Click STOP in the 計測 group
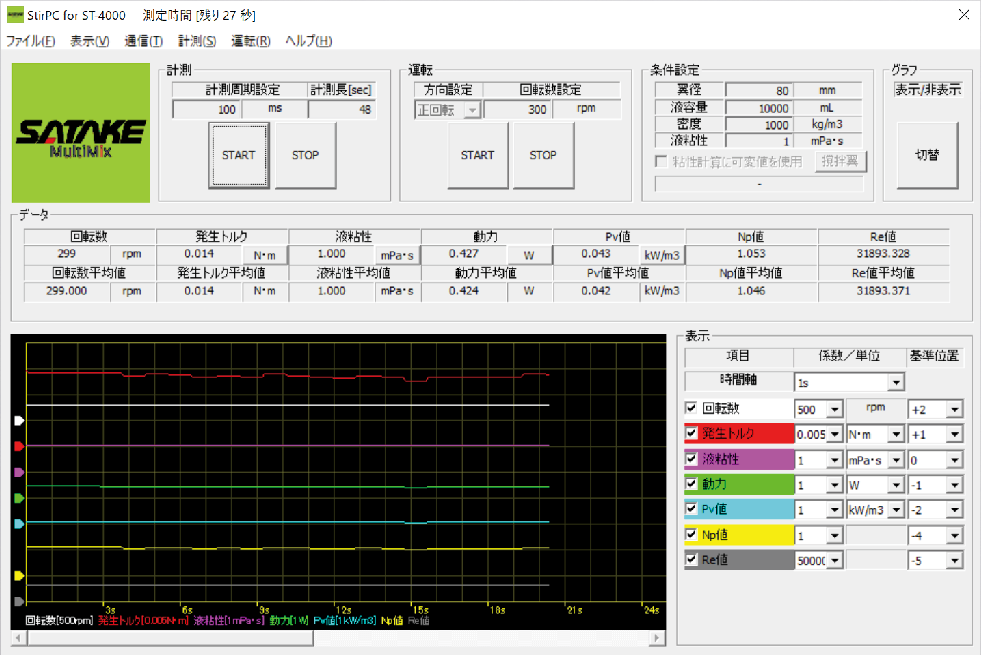 [305, 155]
